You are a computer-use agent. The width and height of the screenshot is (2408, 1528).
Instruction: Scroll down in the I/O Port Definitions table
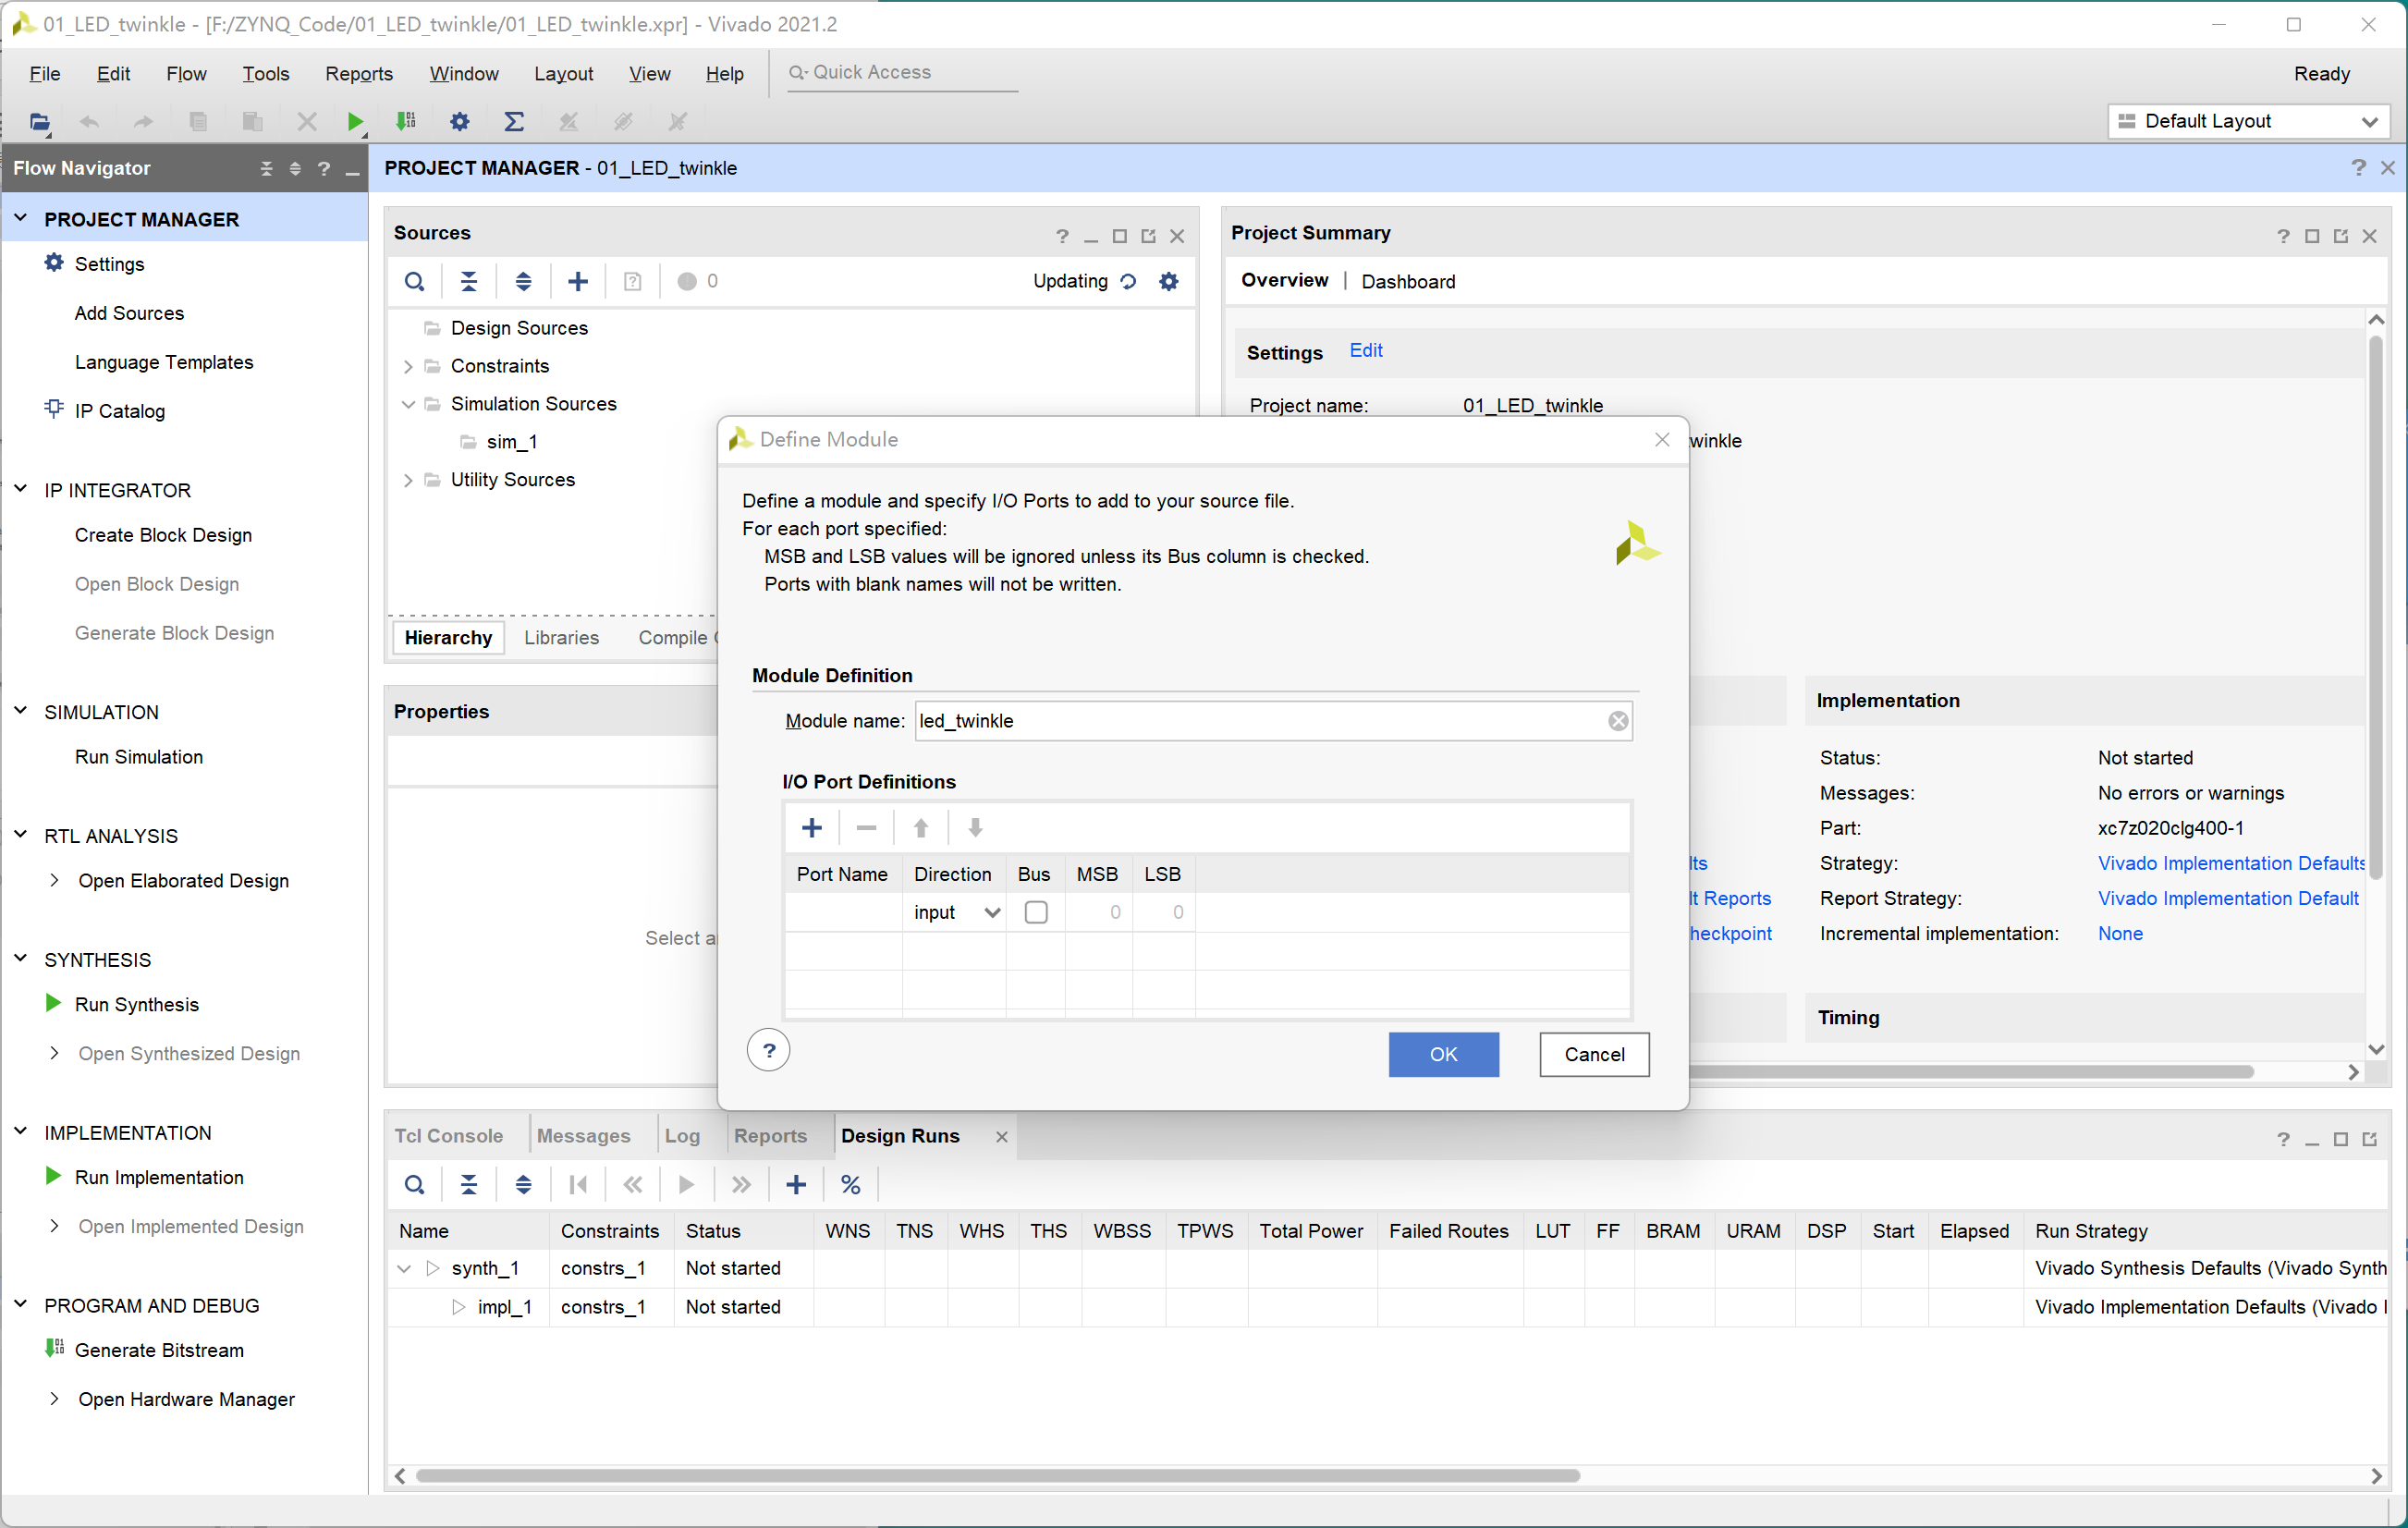coord(976,826)
